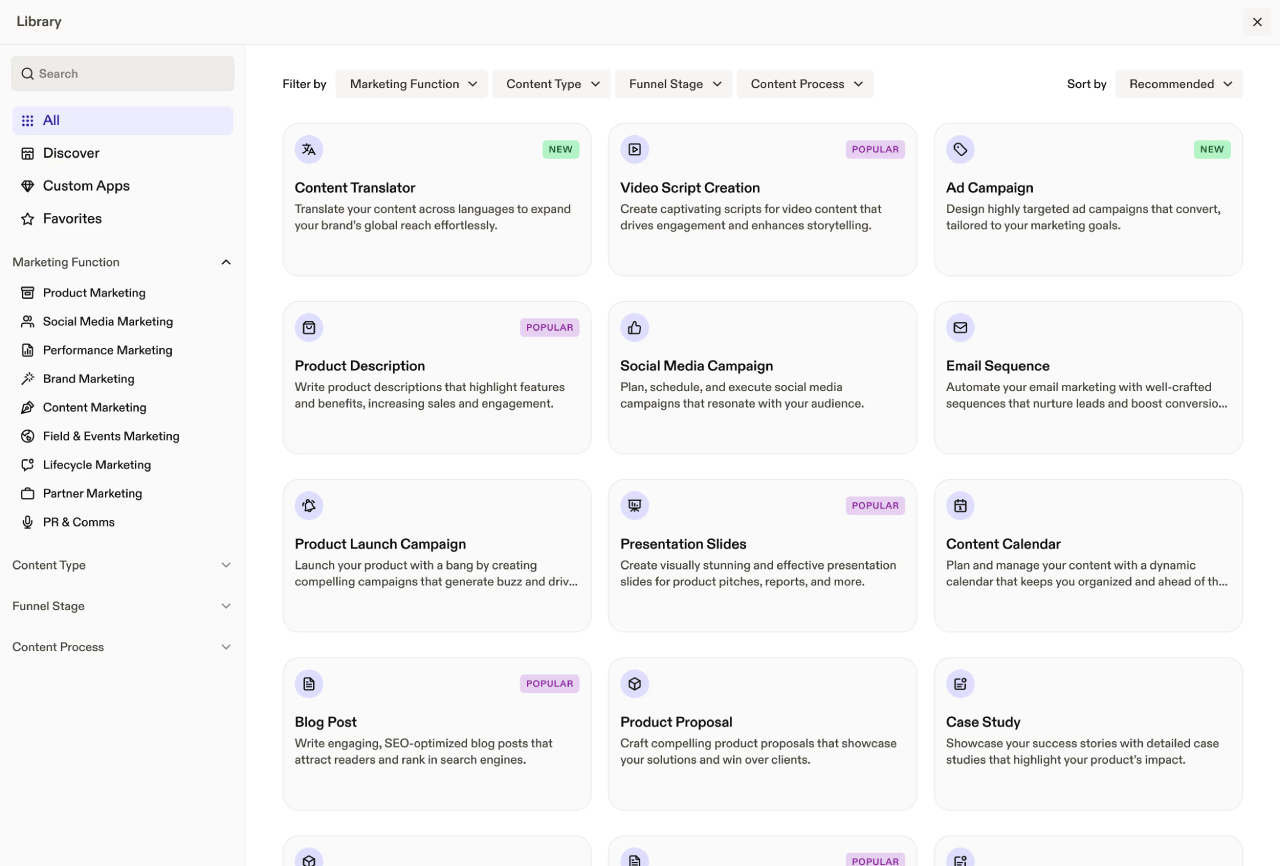
Task: Open the Recommended sort dropdown
Action: coord(1179,84)
